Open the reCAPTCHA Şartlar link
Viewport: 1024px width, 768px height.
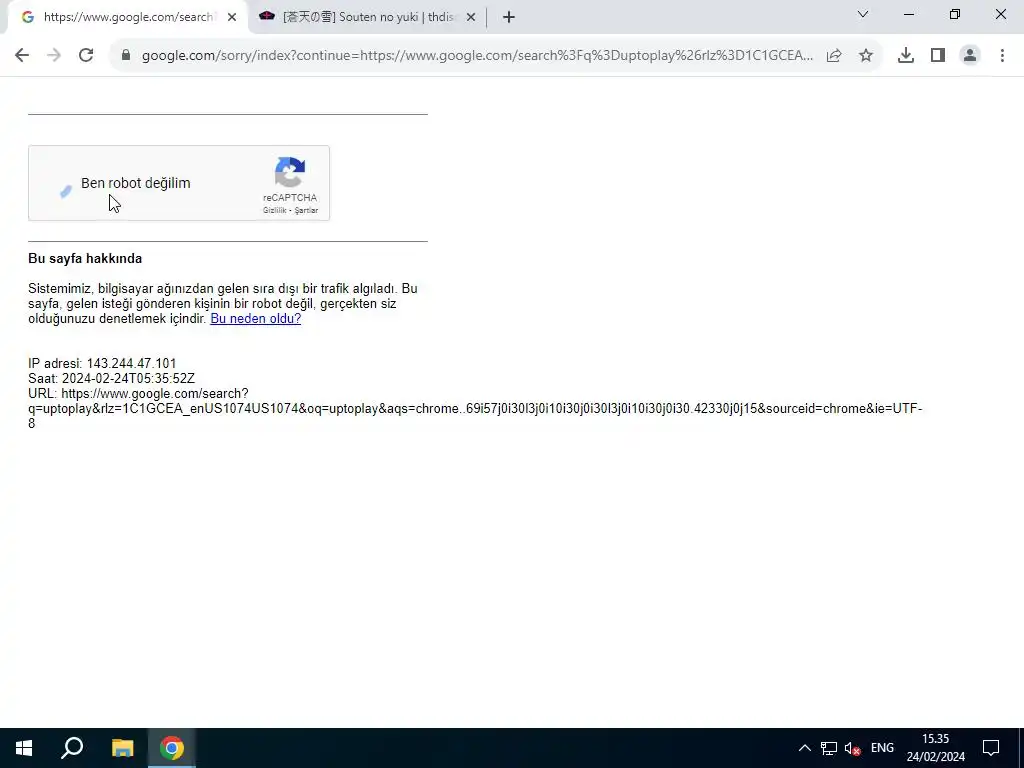[306, 210]
